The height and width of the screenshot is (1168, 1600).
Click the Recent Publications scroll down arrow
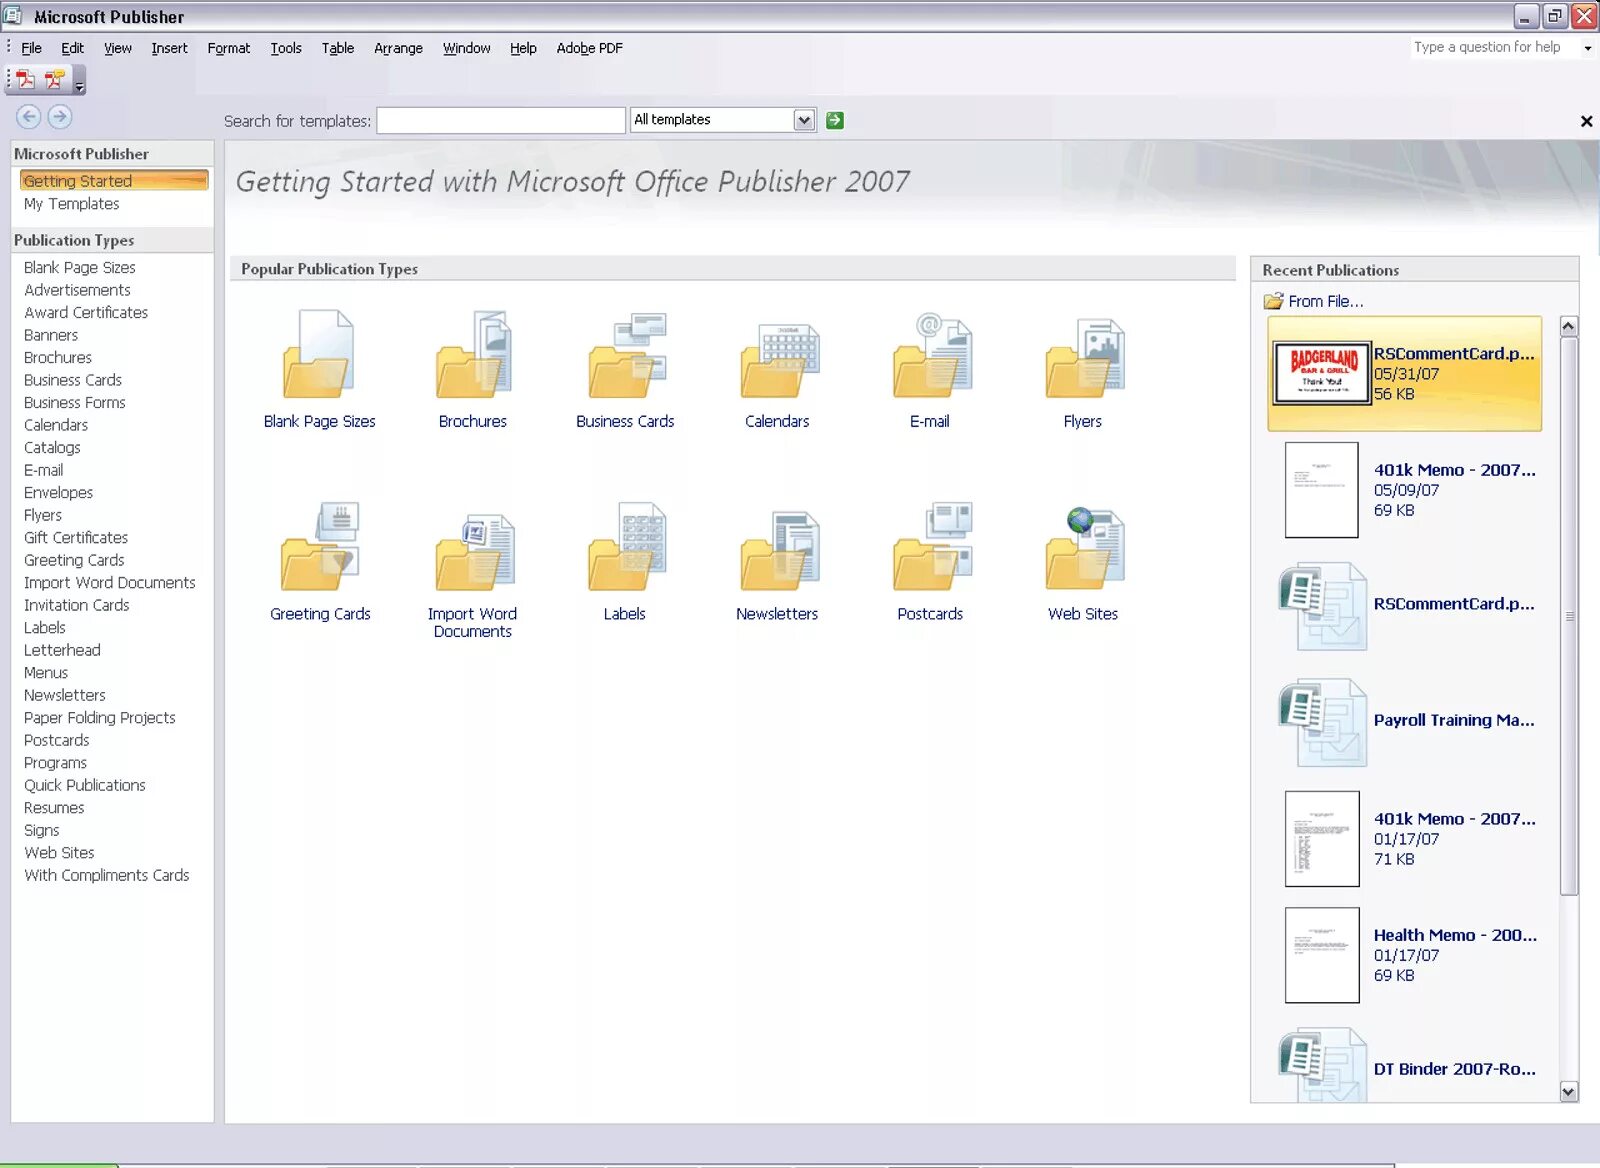(1569, 1092)
